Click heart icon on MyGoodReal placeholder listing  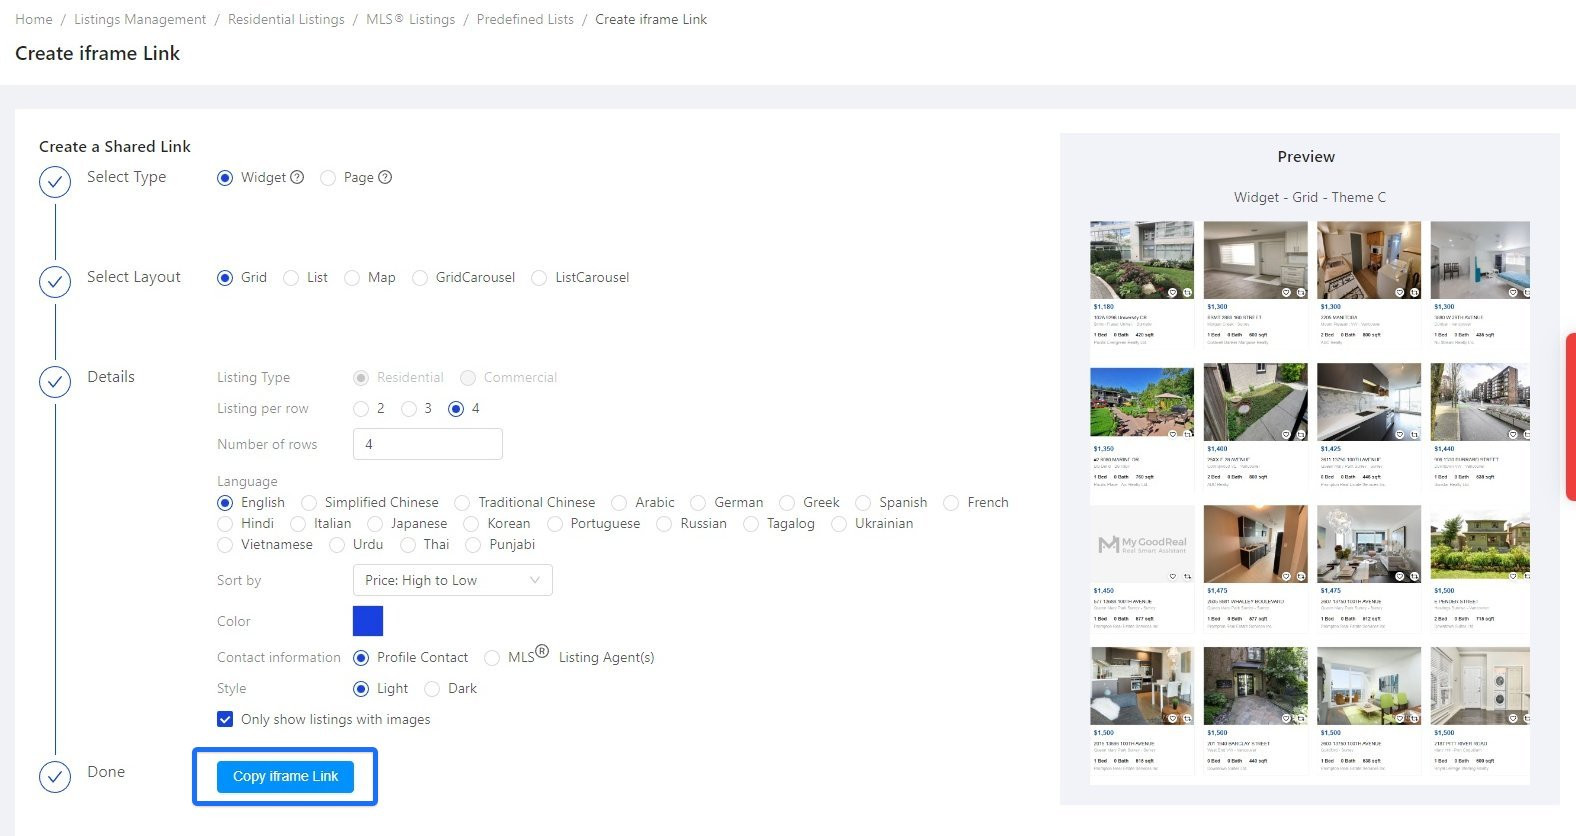click(1172, 577)
